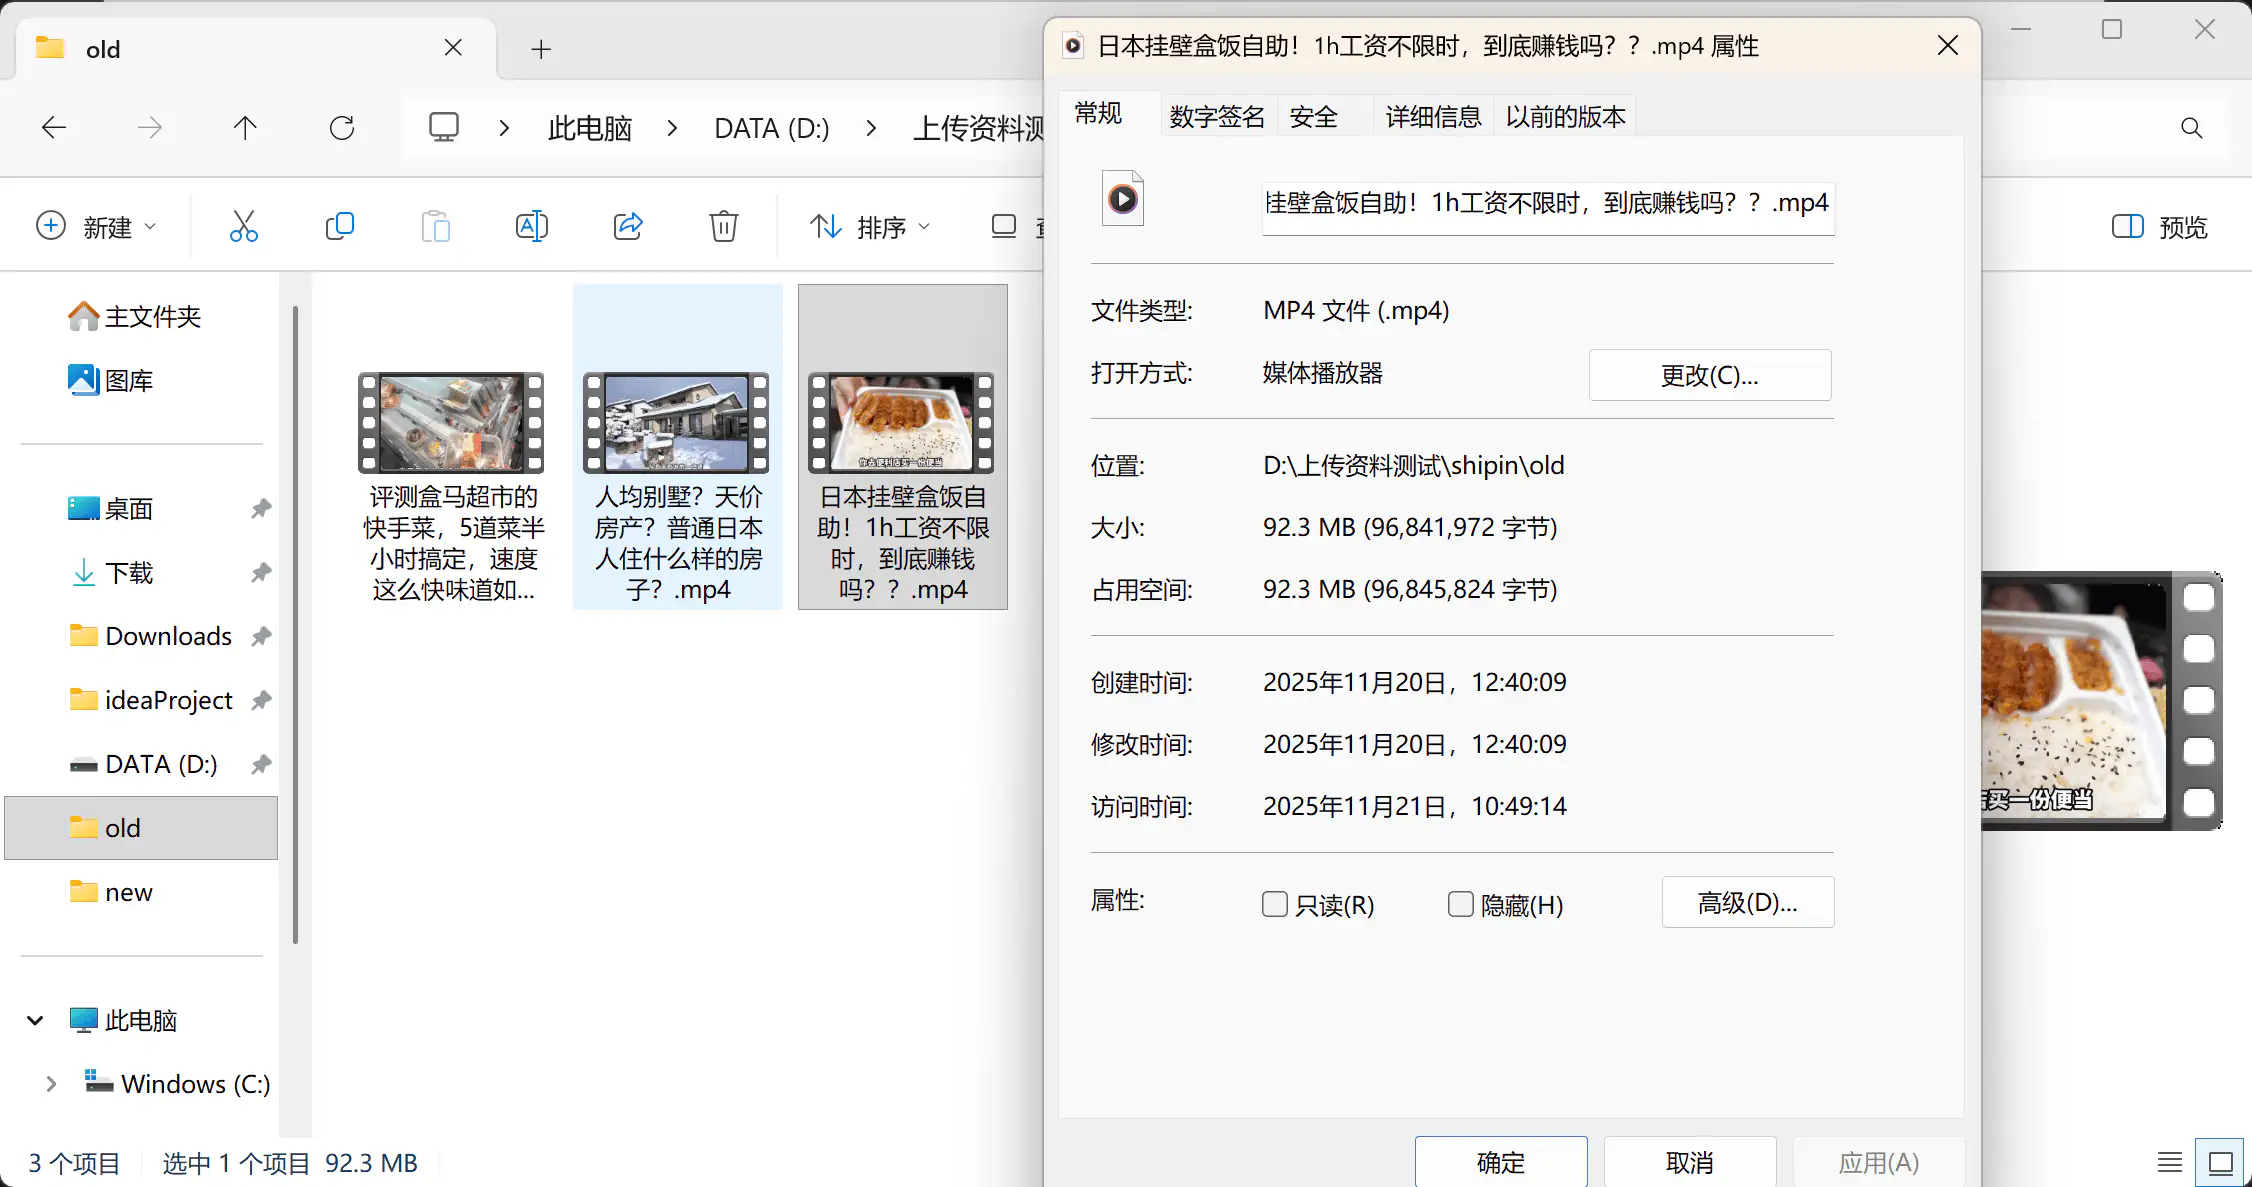This screenshot has height=1187, width=2252.
Task: Open the 排序 sort dropdown
Action: tap(869, 226)
